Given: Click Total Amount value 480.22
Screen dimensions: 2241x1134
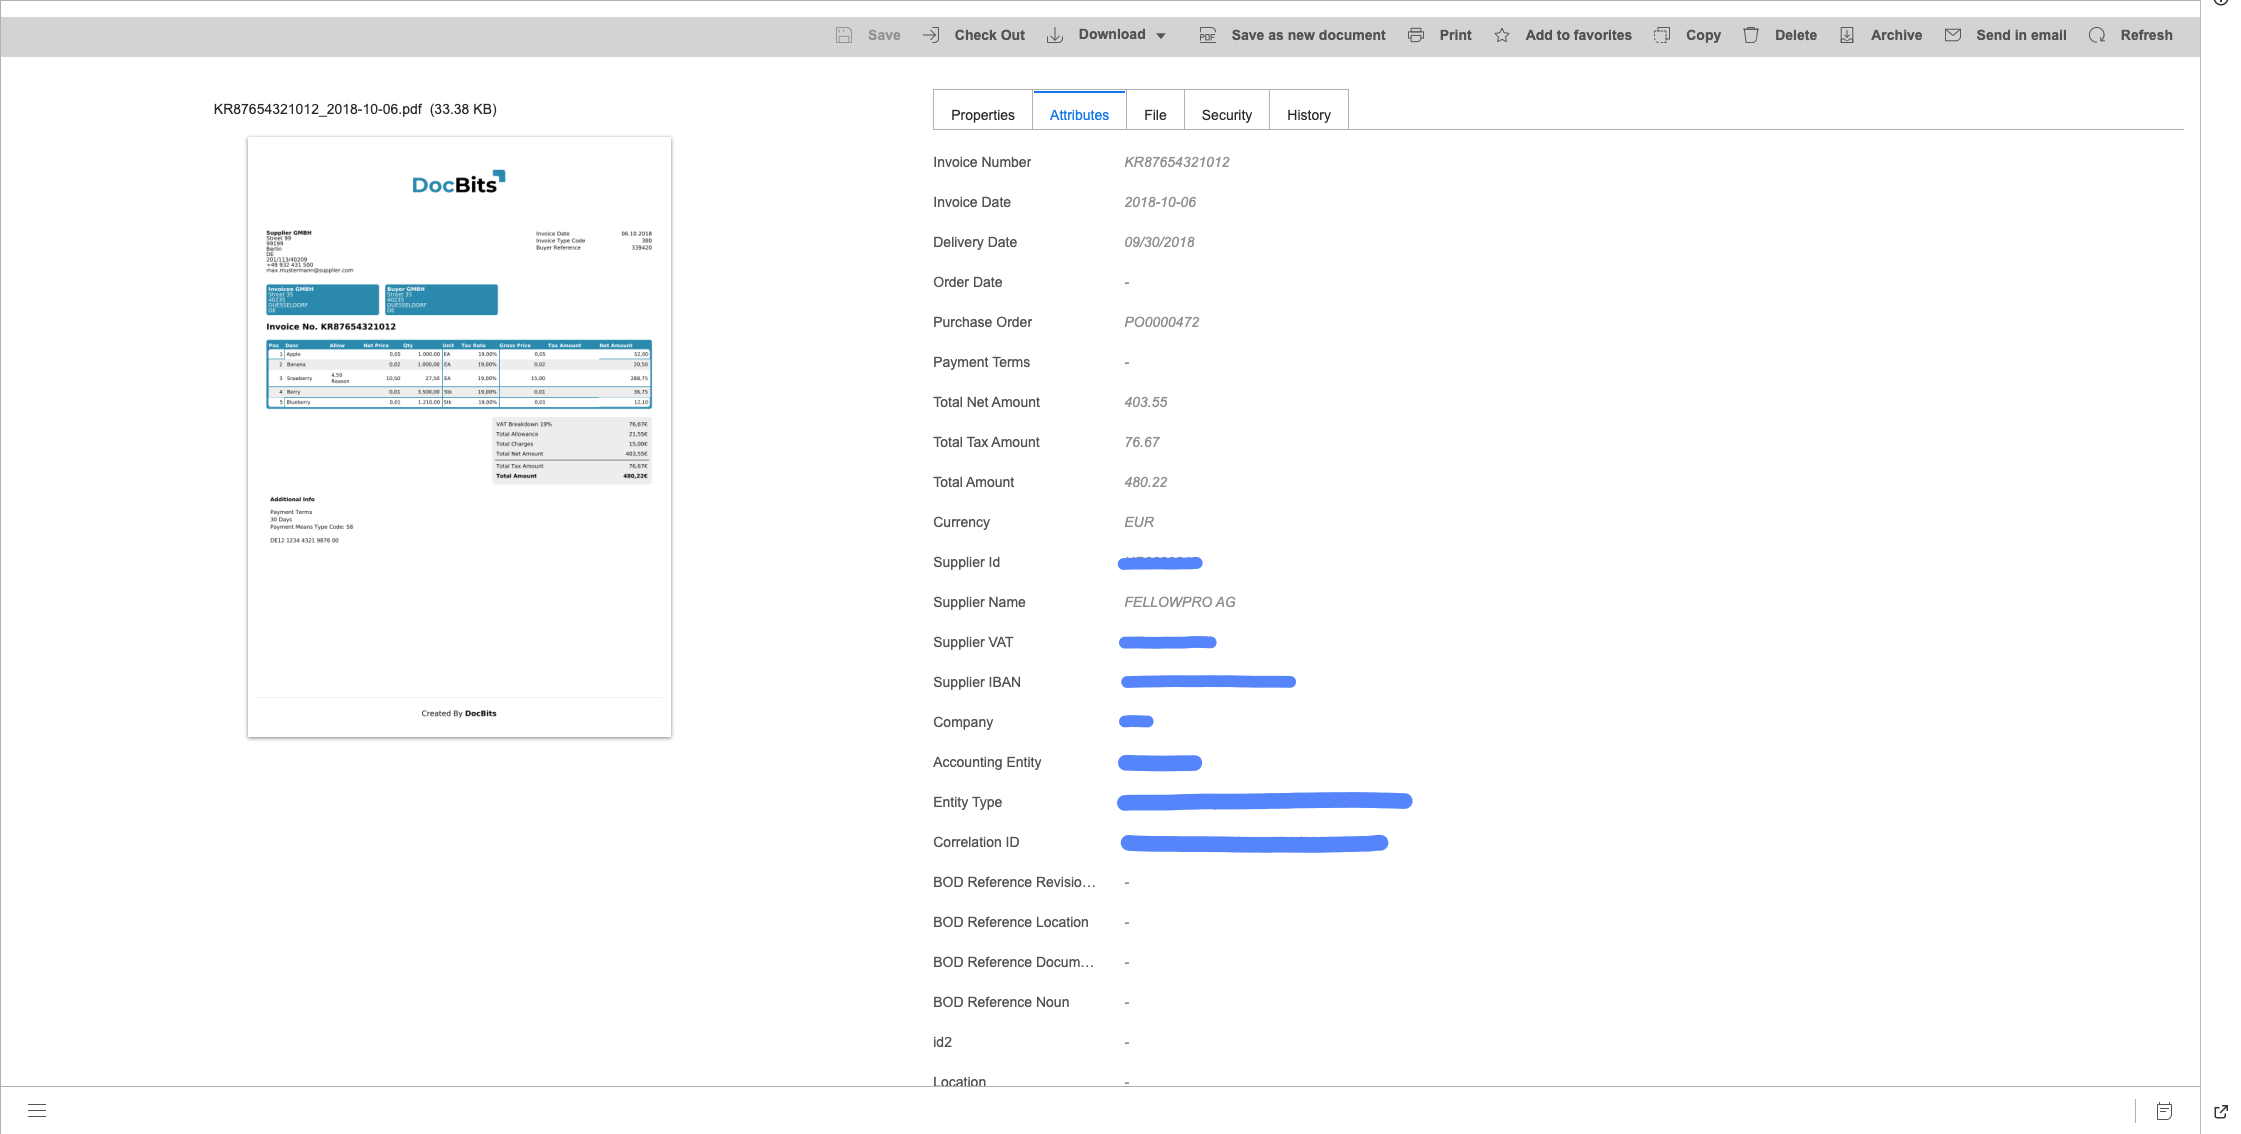Looking at the screenshot, I should pos(1146,482).
